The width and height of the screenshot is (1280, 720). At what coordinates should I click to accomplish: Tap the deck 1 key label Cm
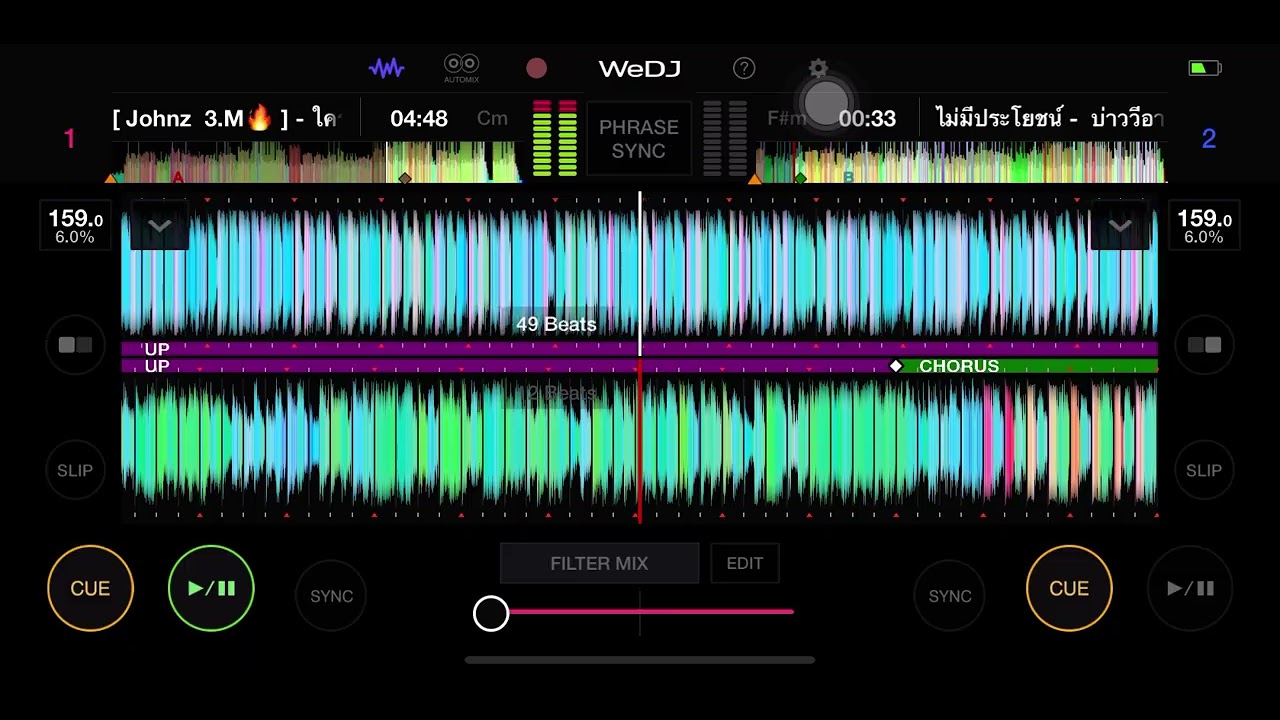coord(492,118)
